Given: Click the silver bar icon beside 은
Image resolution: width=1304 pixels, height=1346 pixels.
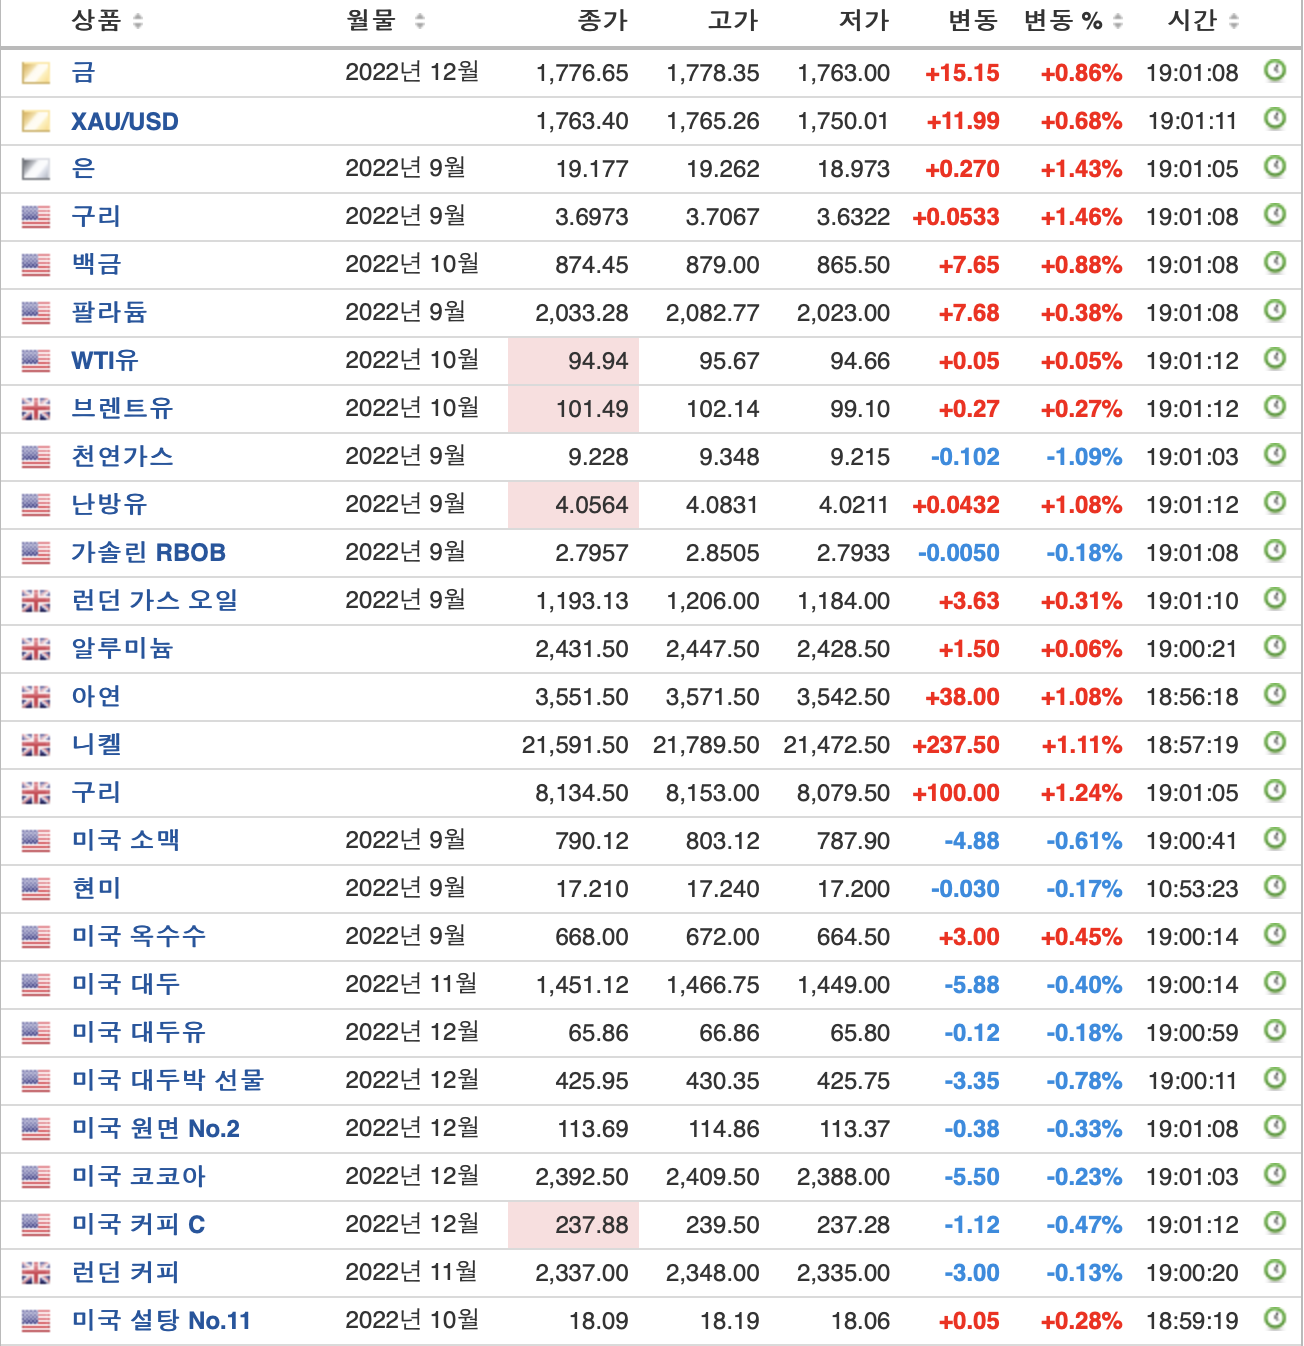Looking at the screenshot, I should pos(36,169).
